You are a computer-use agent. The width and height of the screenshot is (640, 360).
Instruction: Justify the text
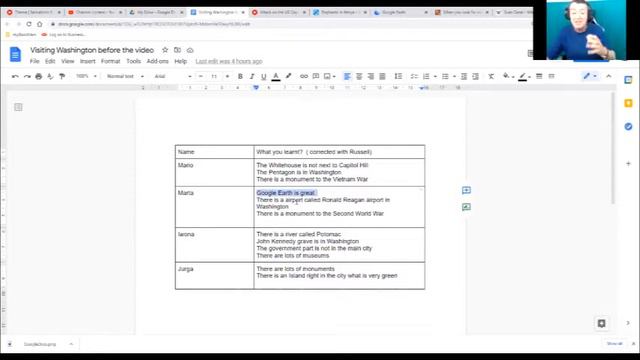point(382,76)
